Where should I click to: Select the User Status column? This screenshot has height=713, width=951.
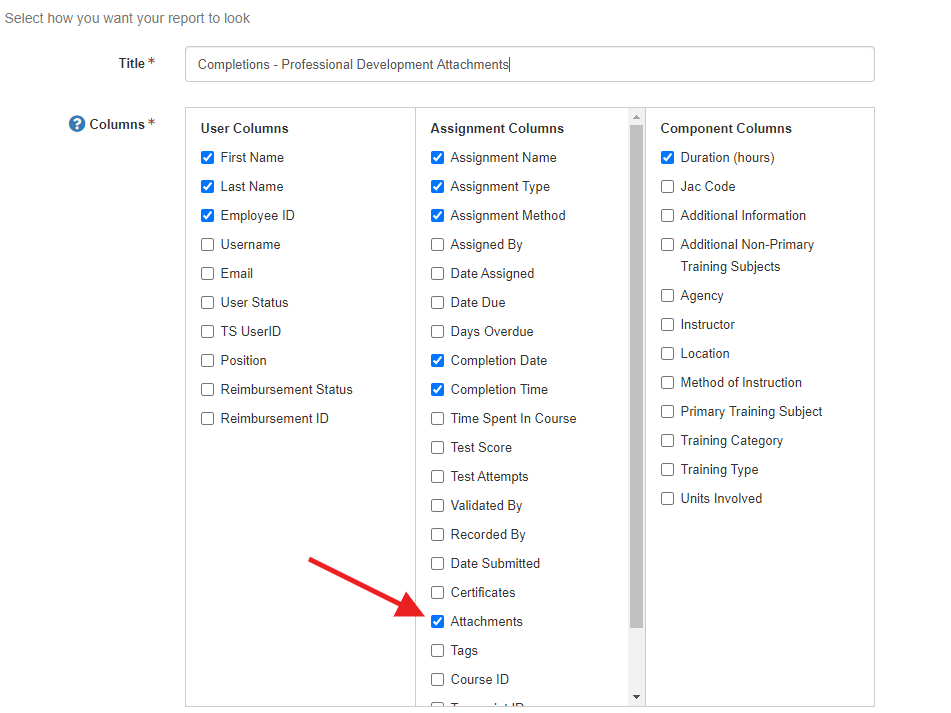click(207, 302)
